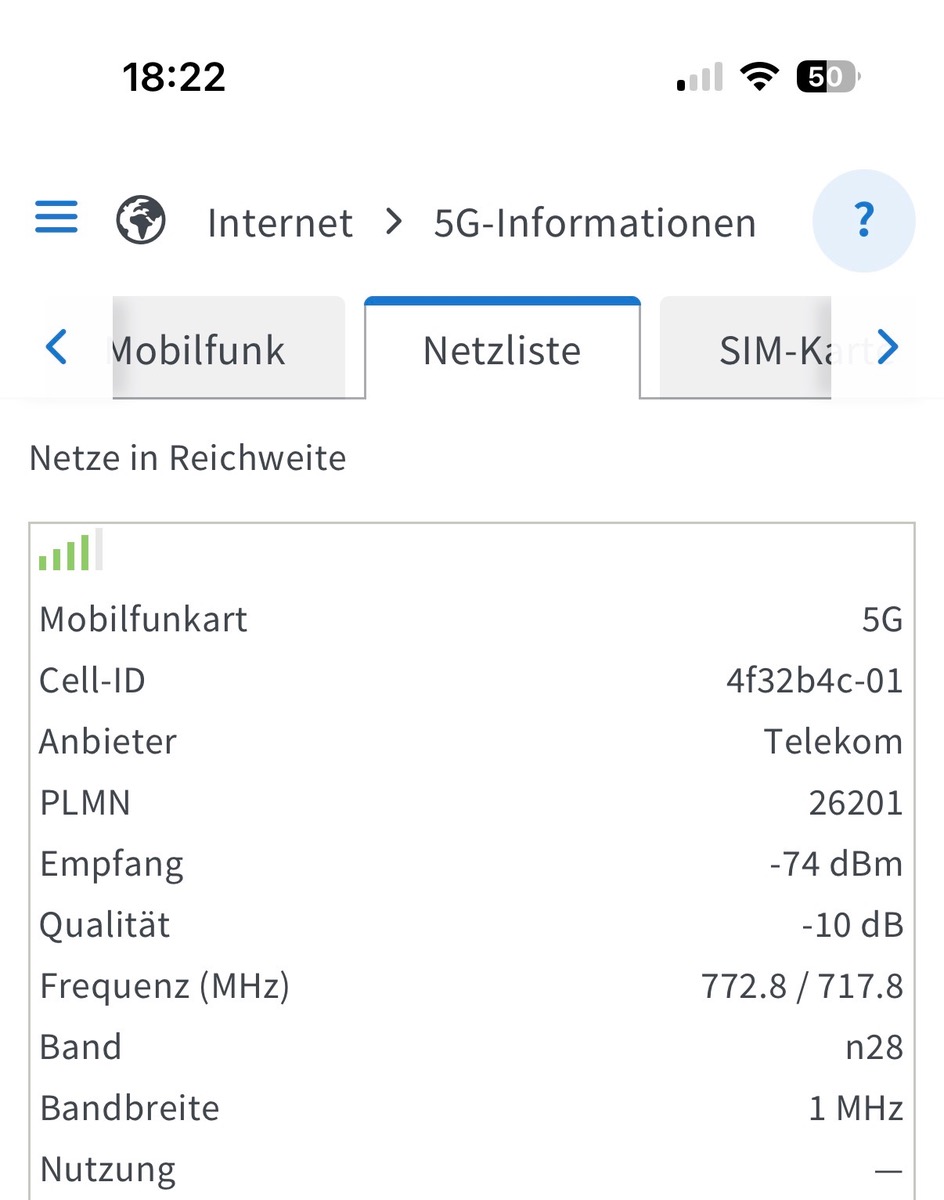944x1200 pixels.
Task: Tap the breadcrumb chevron separator arrow
Action: [394, 222]
